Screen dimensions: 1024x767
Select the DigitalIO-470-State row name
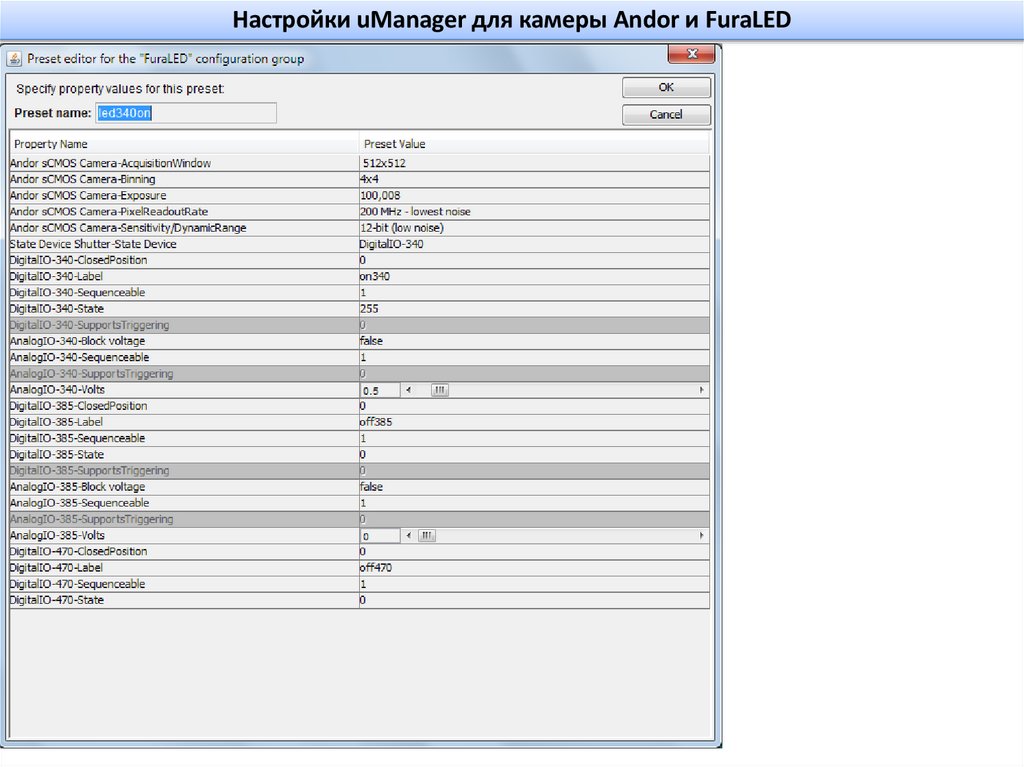(x=57, y=600)
